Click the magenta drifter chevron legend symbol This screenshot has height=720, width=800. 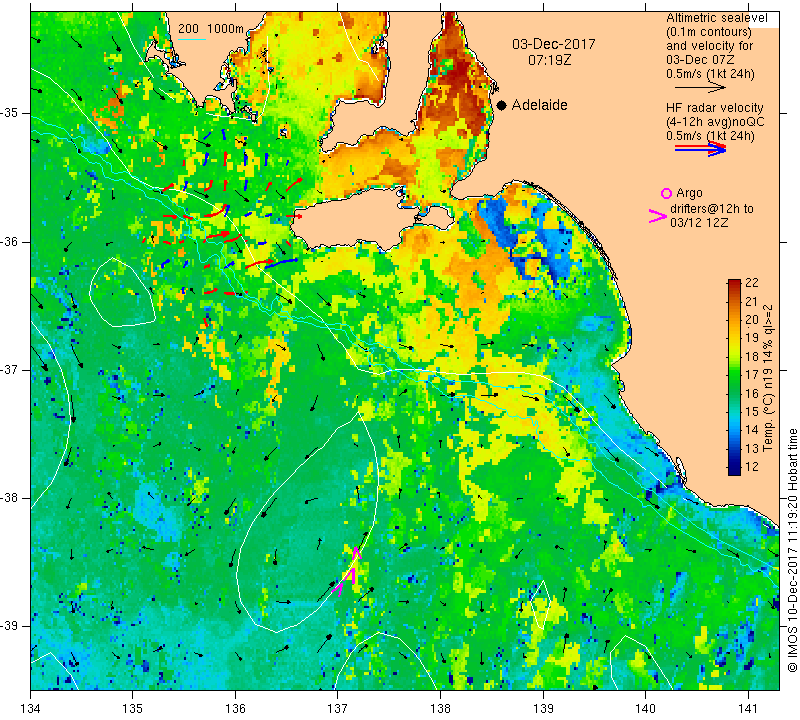(658, 216)
